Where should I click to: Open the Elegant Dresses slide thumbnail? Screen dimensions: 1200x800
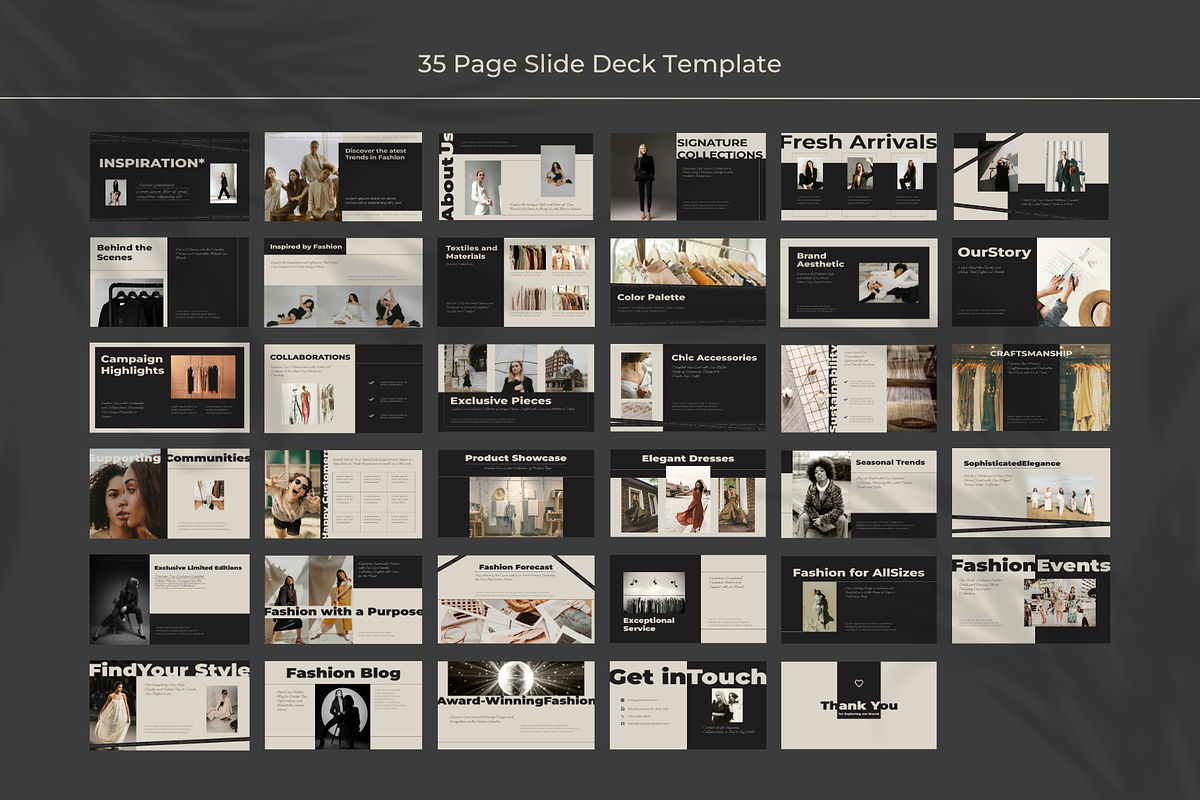pos(688,494)
